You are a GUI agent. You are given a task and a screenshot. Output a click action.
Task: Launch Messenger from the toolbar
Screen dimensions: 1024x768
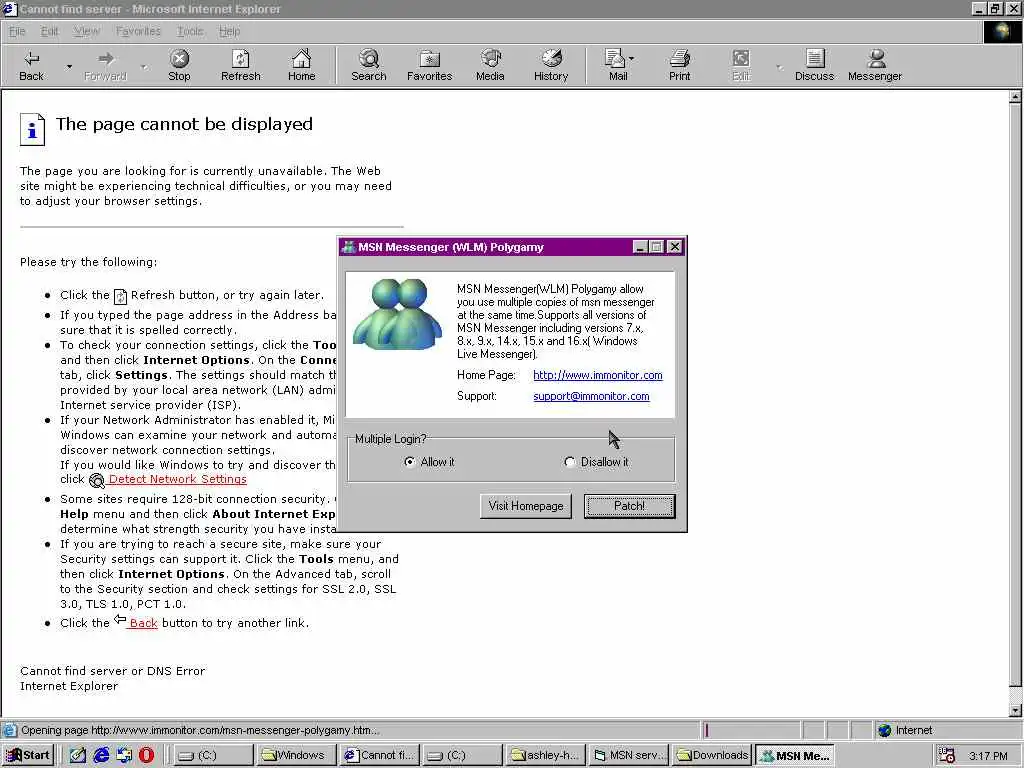click(x=874, y=65)
